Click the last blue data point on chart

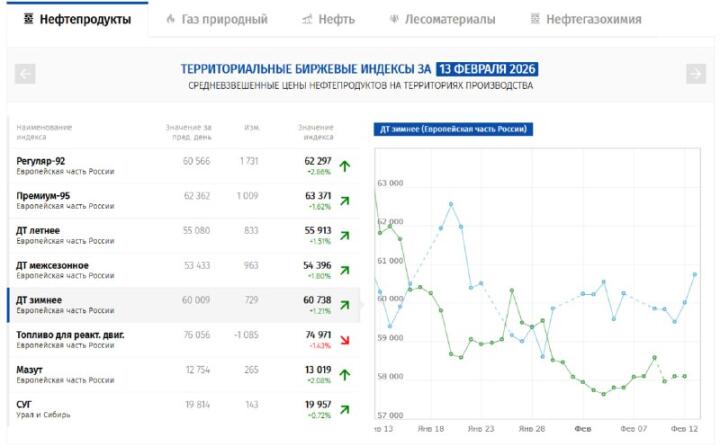pyautogui.click(x=695, y=274)
